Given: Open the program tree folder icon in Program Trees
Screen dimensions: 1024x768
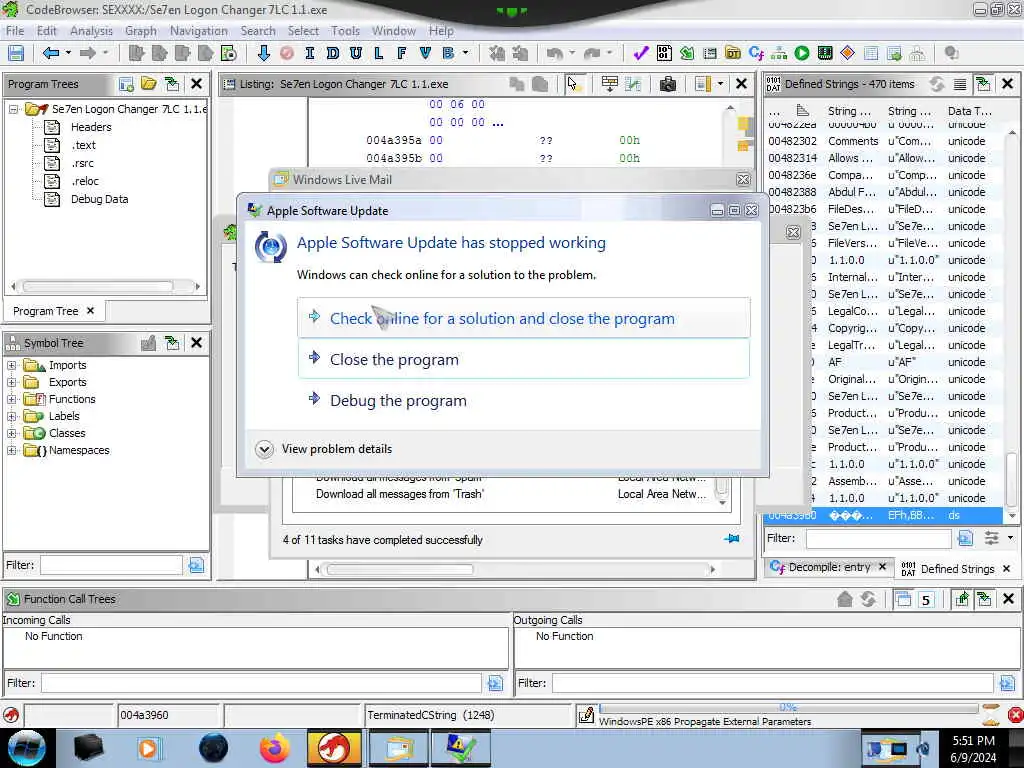Looking at the screenshot, I should click(x=149, y=84).
